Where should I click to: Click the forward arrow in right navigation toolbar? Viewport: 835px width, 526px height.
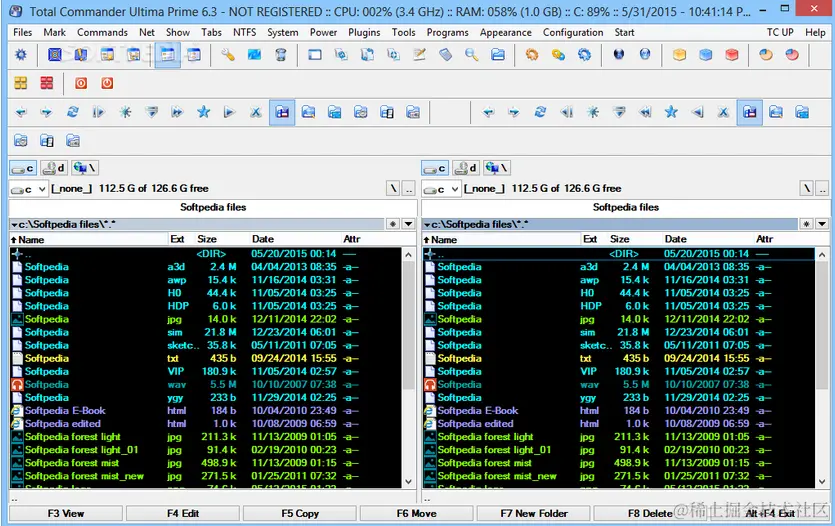(514, 112)
